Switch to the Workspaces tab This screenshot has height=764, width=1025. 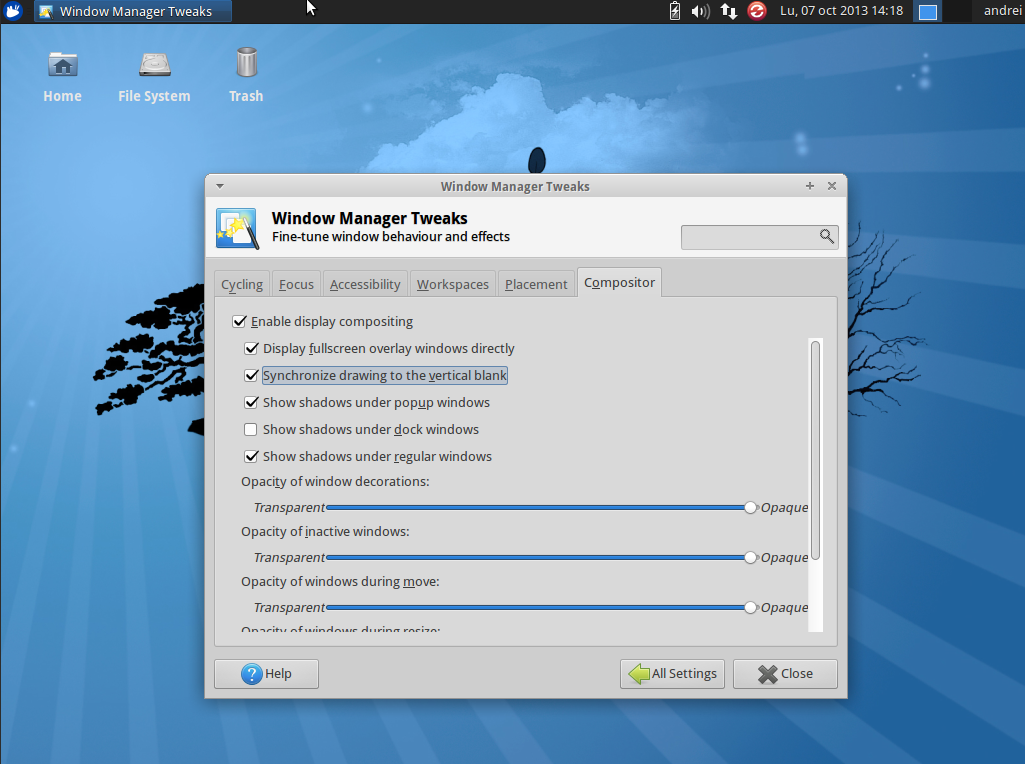(452, 283)
